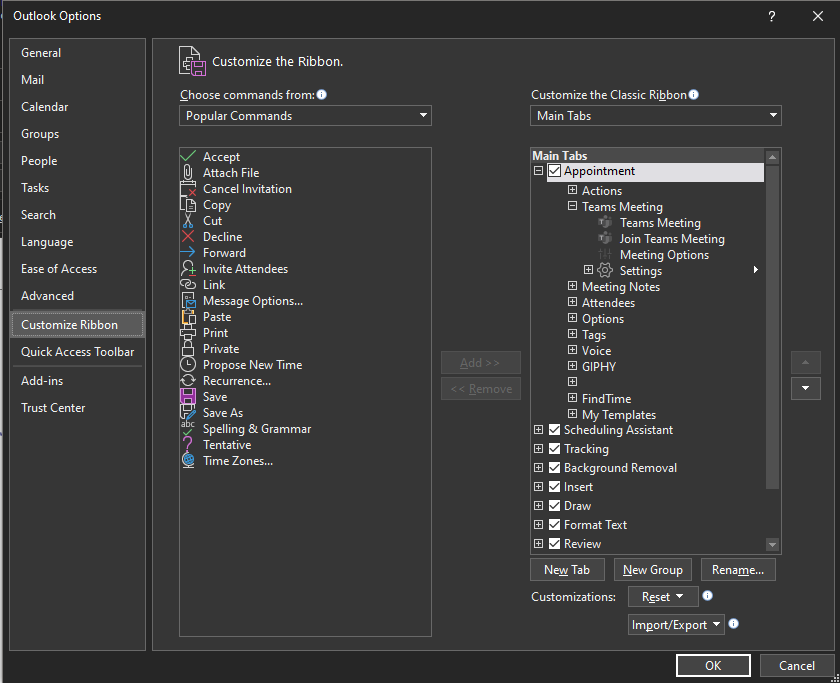Click the New Tab button
This screenshot has width=840, height=683.
pos(567,569)
